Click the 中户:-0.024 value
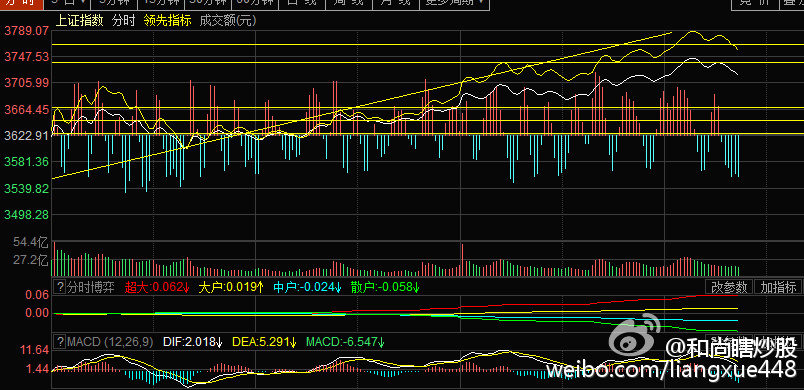 (x=307, y=287)
